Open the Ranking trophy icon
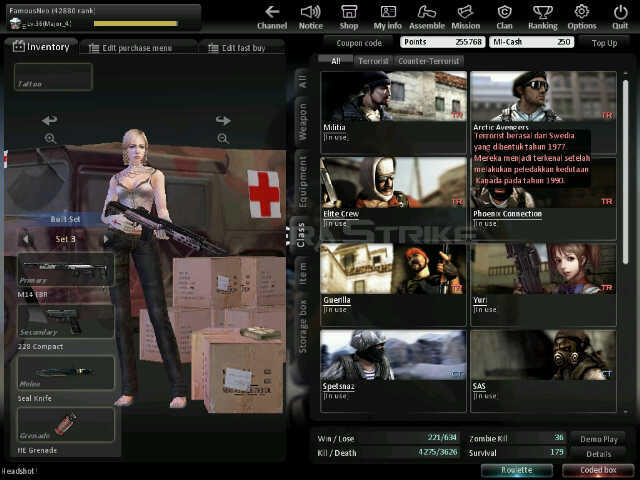The width and height of the screenshot is (640, 480). (543, 18)
